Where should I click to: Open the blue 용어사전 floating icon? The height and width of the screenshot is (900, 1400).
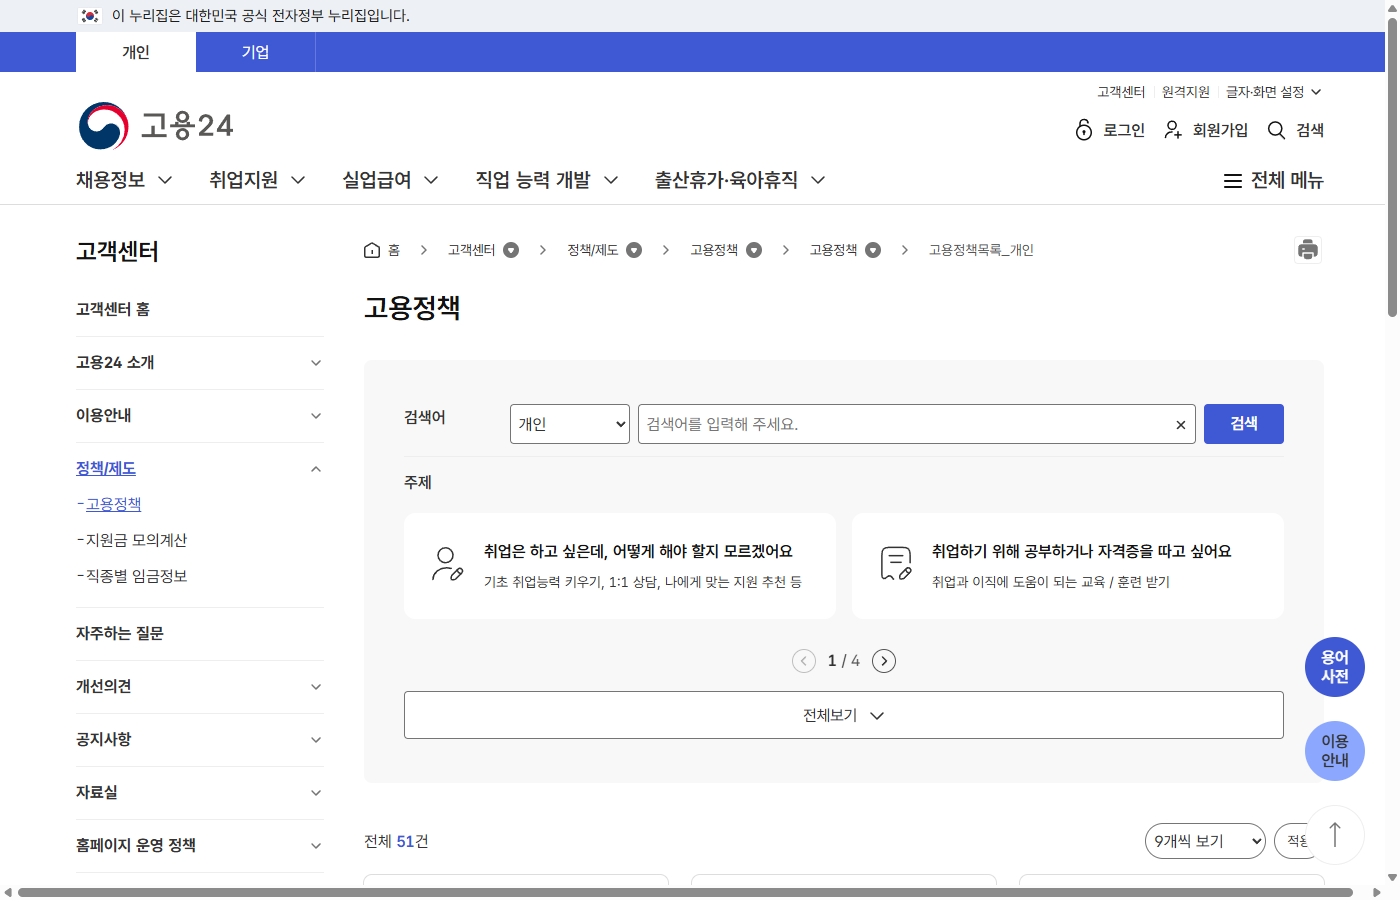click(1335, 667)
